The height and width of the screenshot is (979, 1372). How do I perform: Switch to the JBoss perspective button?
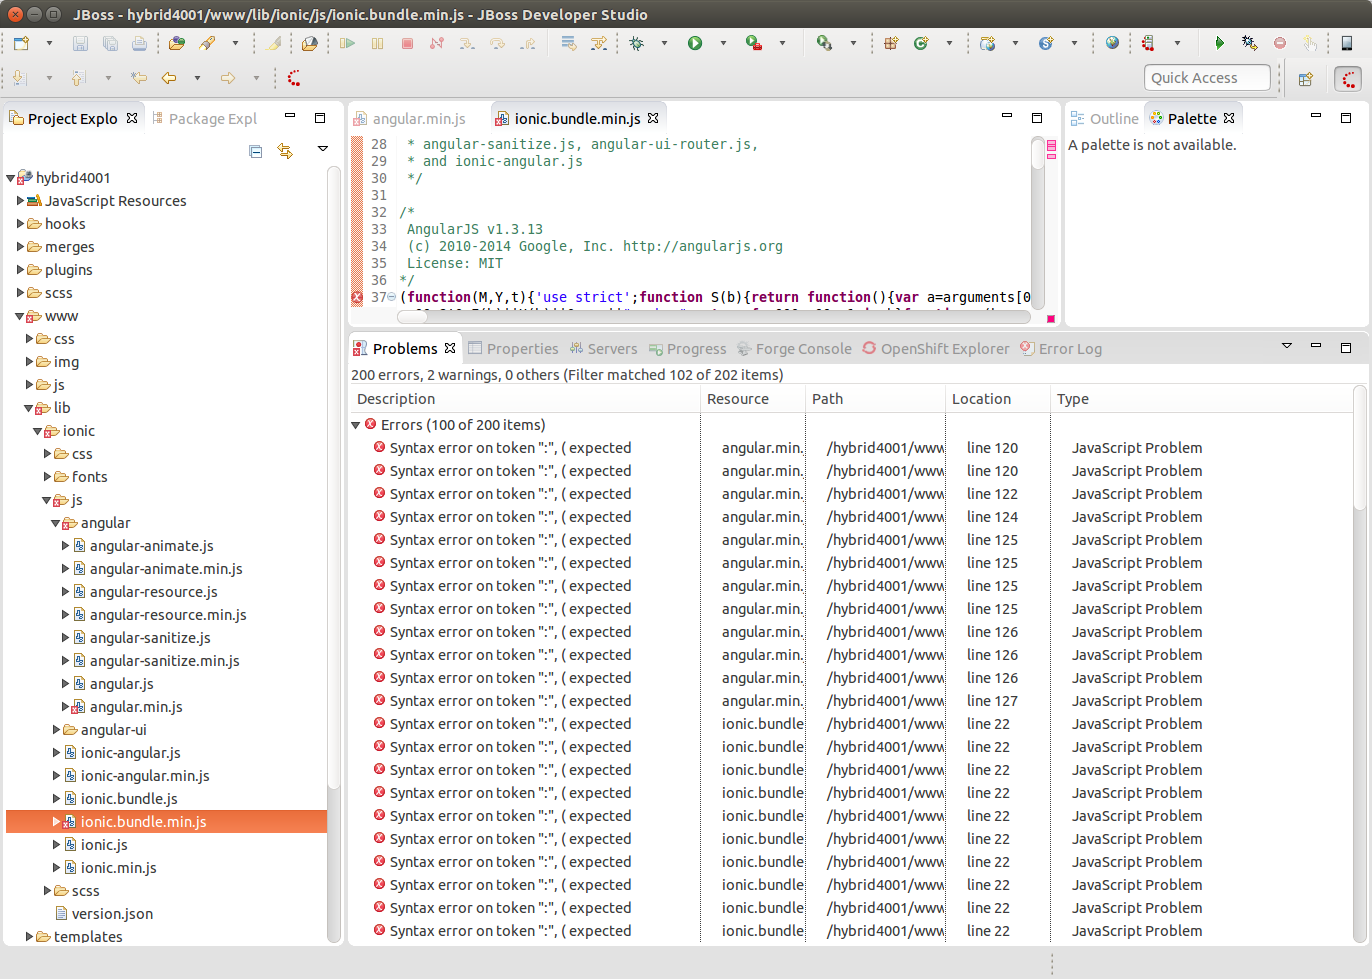(x=1348, y=79)
